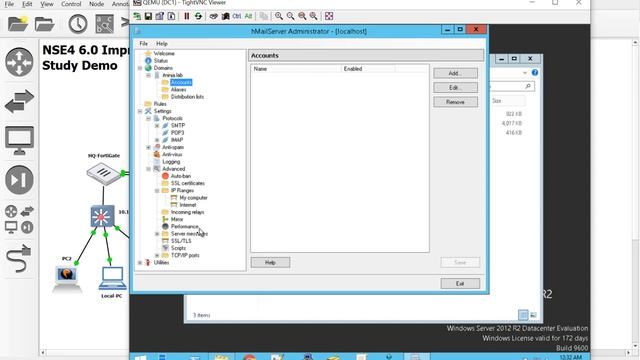Click GNS3 browse switches sidebar icon
The height and width of the screenshot is (360, 640).
click(19, 101)
